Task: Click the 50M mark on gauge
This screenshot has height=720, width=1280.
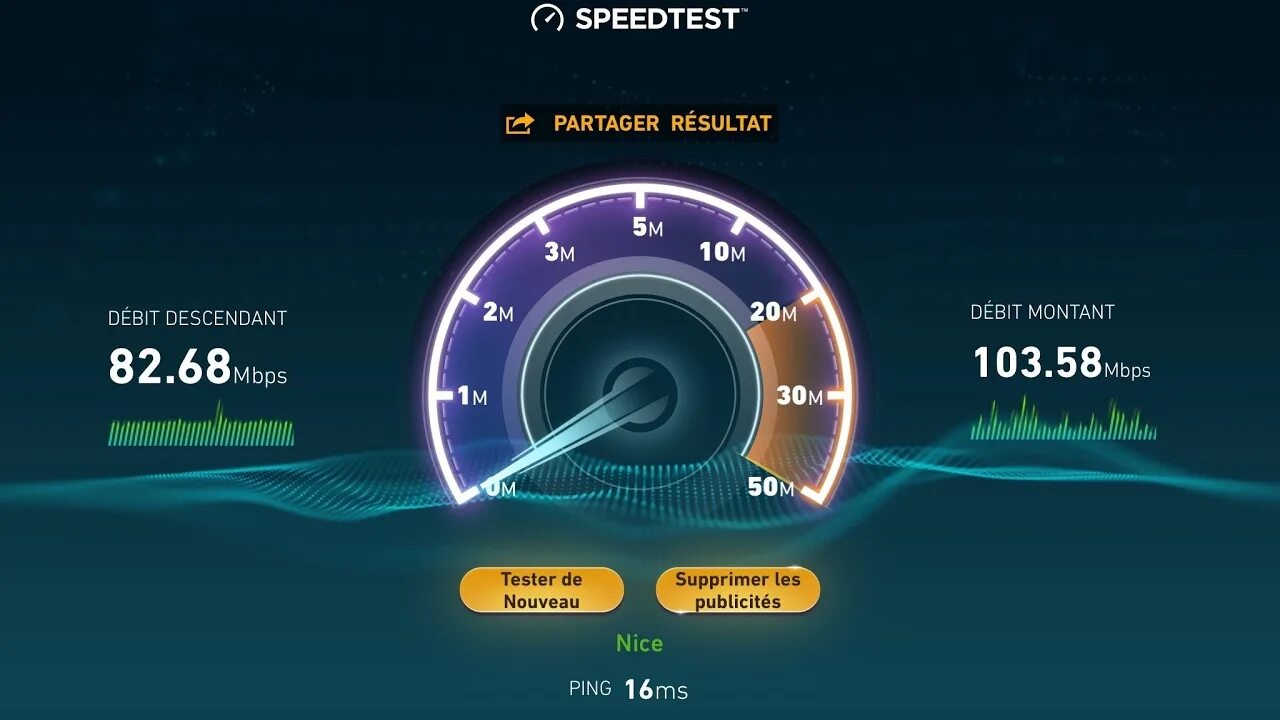Action: point(771,488)
